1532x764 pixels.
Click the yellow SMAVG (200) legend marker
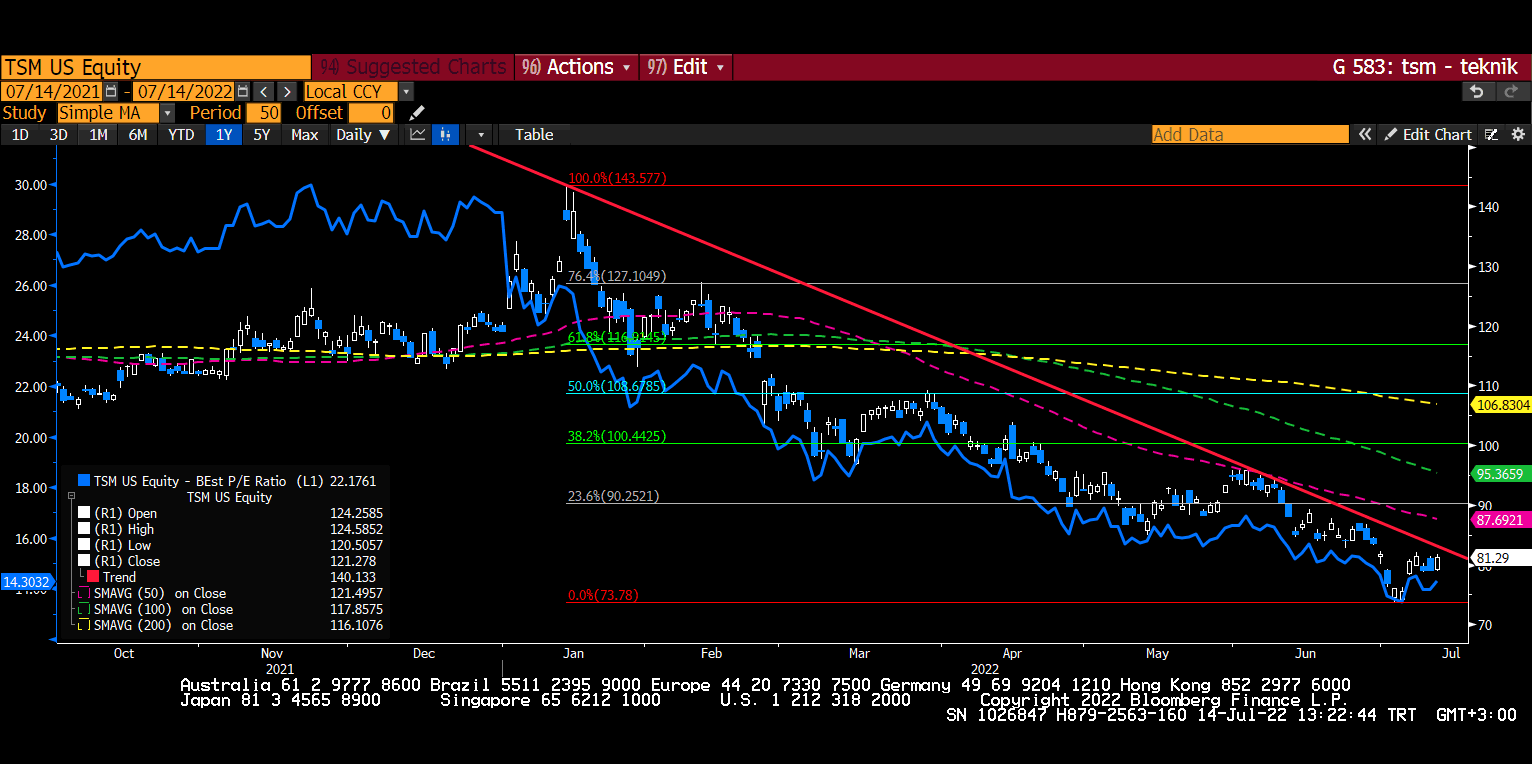click(x=84, y=625)
